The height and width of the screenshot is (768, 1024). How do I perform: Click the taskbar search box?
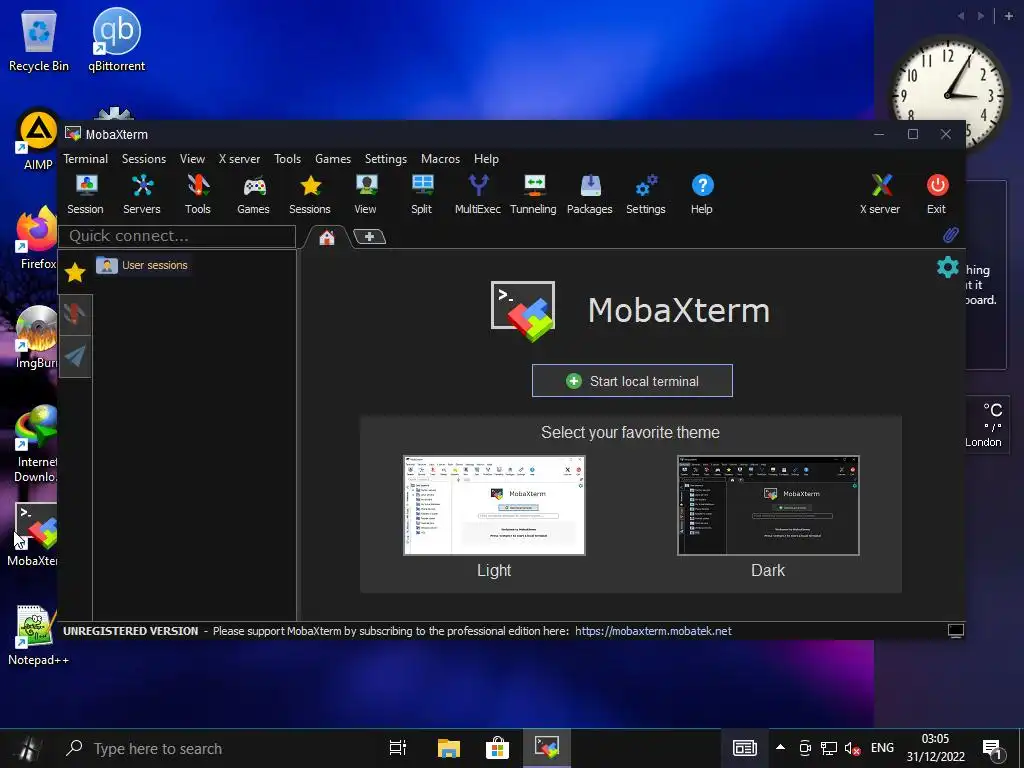(x=216, y=748)
